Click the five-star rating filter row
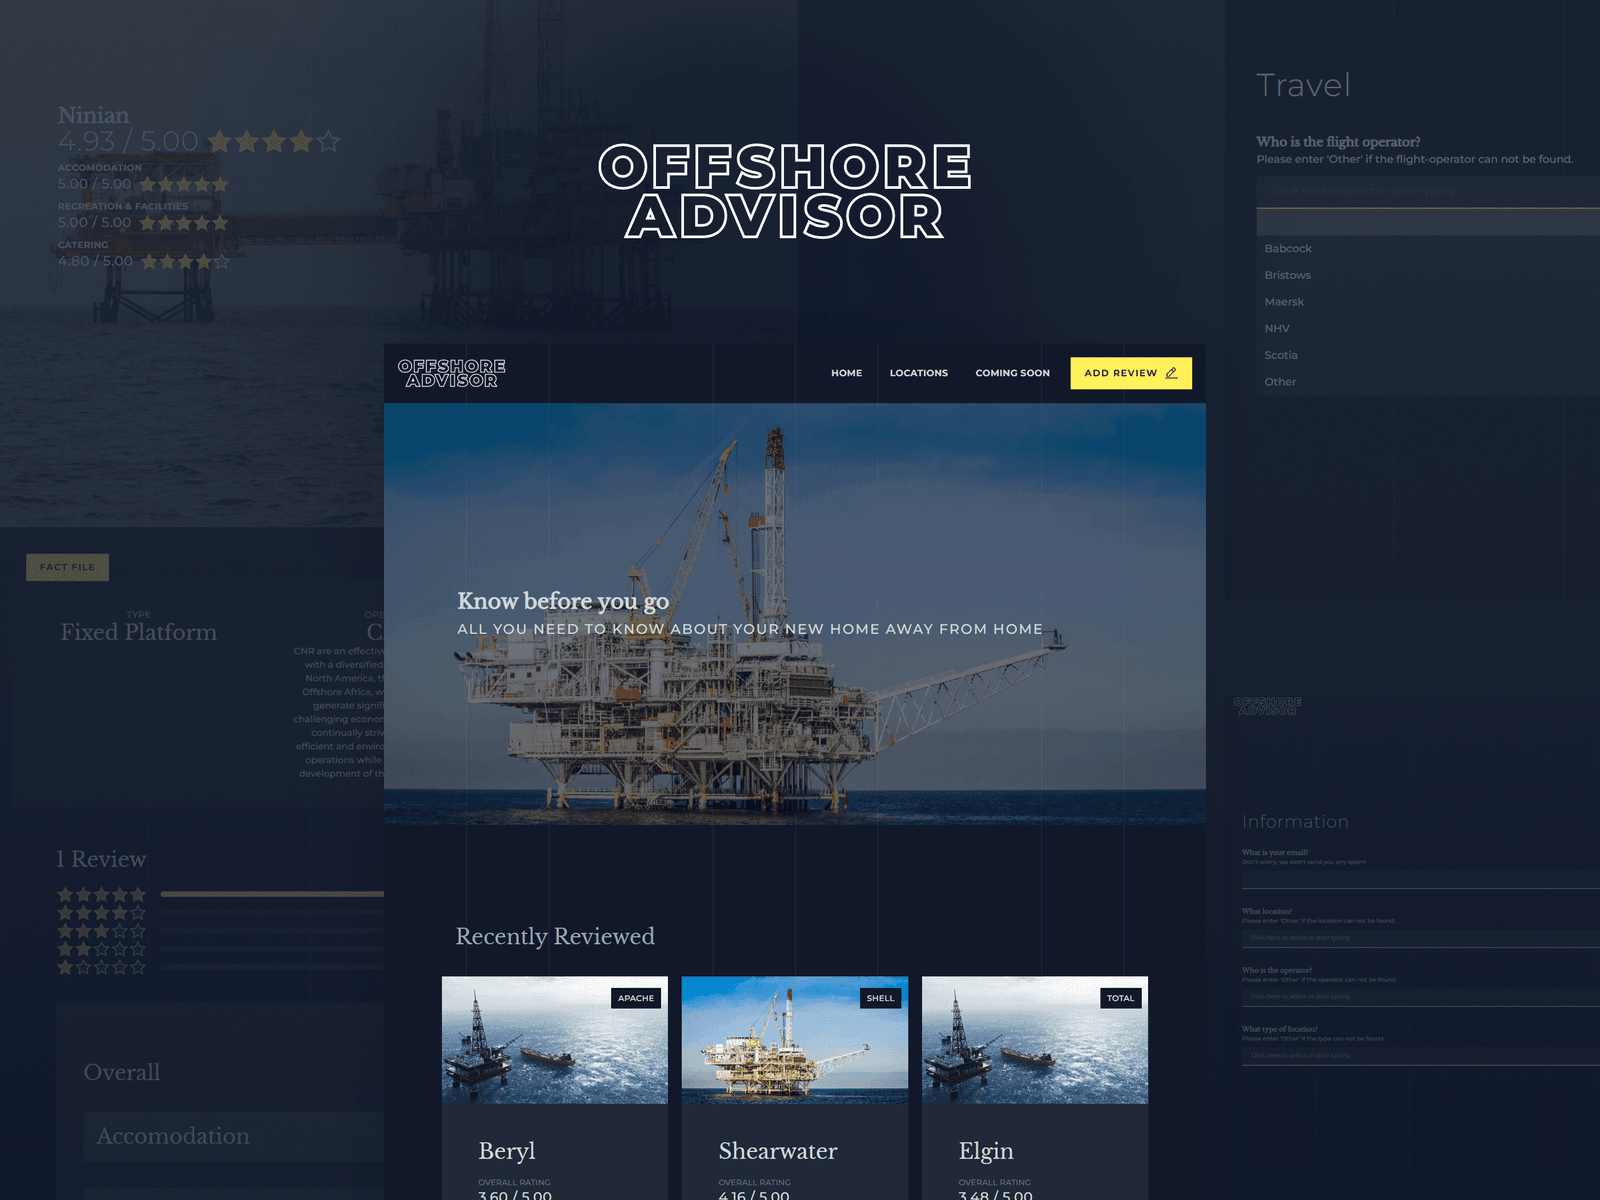Image resolution: width=1600 pixels, height=1200 pixels. 220,894
